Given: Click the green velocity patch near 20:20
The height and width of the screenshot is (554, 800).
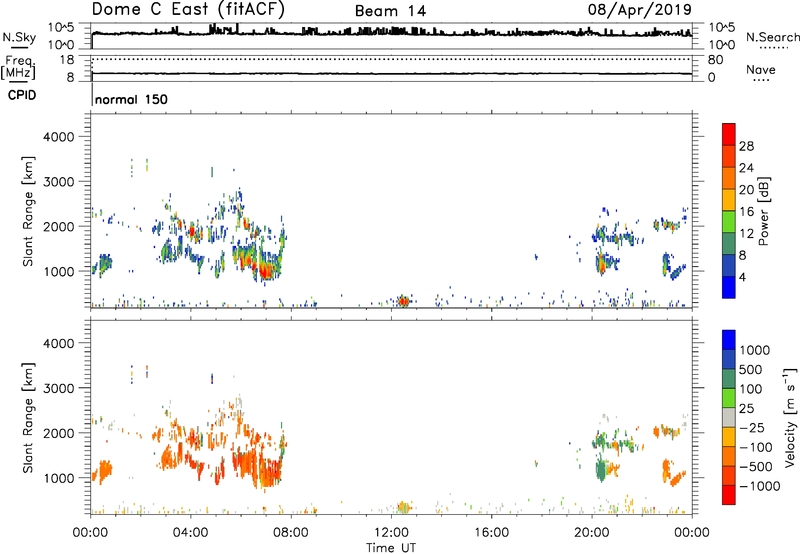Looking at the screenshot, I should 601,470.
